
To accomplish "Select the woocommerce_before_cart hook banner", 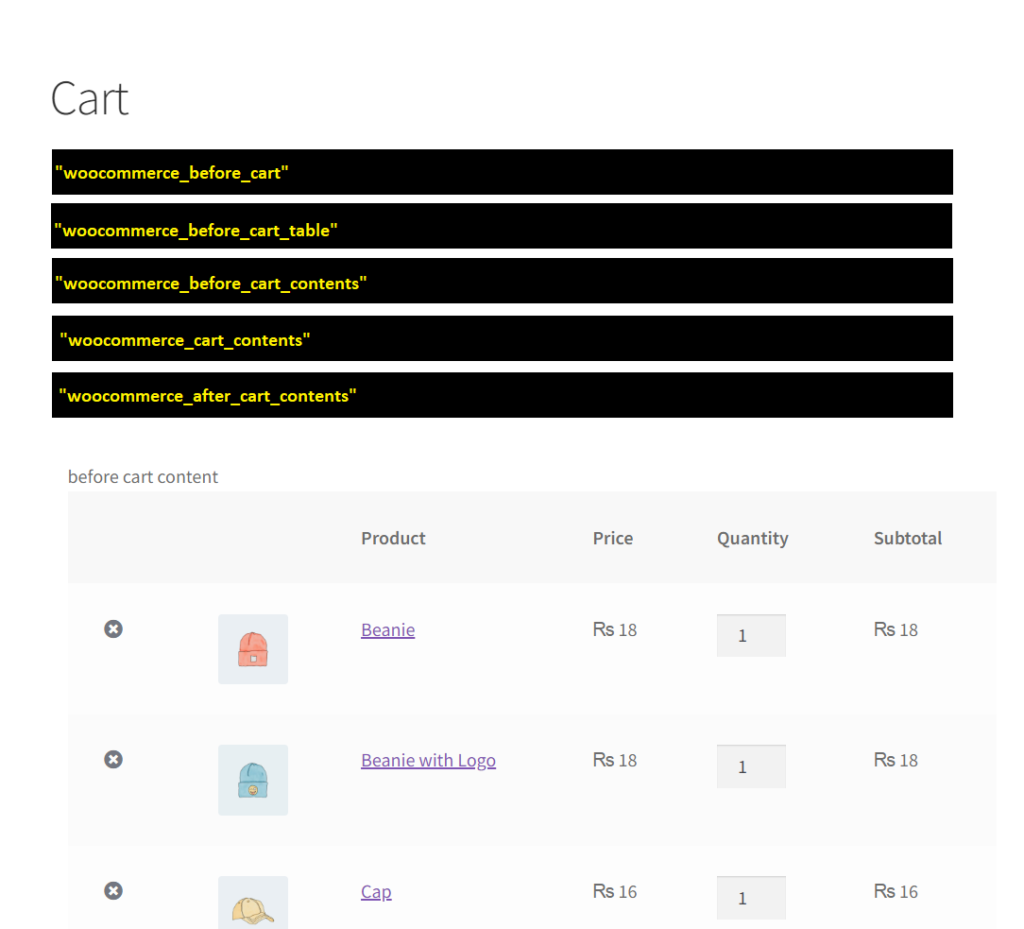I will [502, 172].
